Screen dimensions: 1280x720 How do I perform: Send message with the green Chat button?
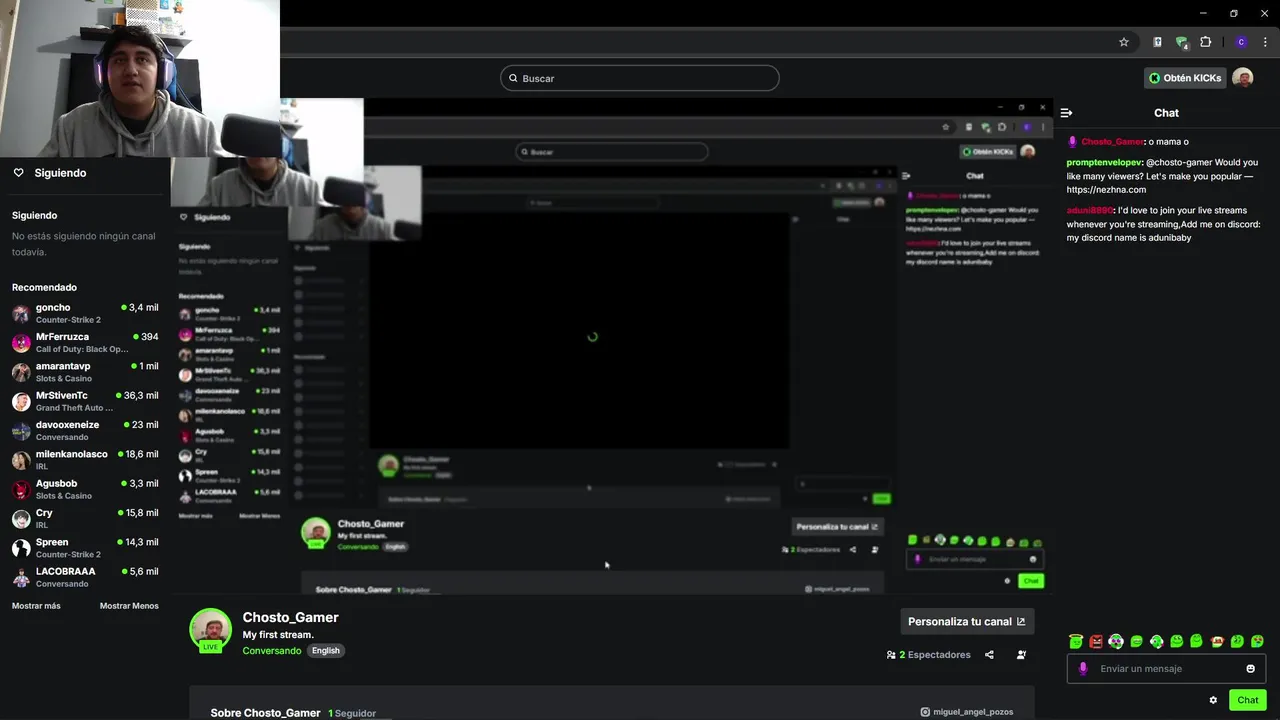(1247, 700)
